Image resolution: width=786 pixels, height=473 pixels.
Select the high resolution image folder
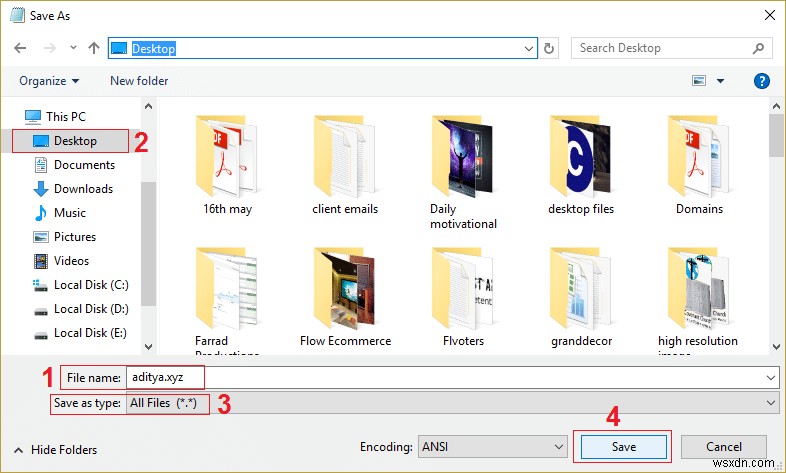coord(698,300)
